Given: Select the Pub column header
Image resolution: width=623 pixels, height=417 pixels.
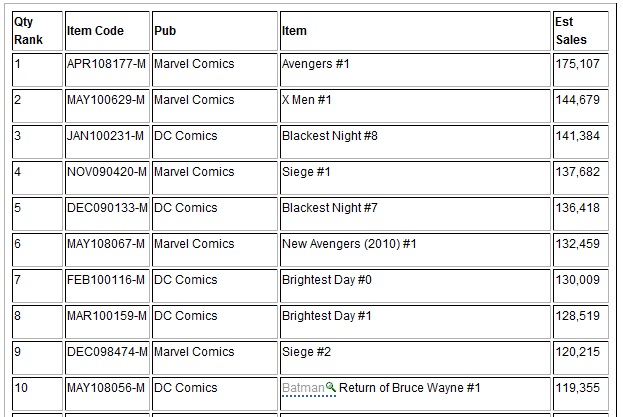Looking at the screenshot, I should 215,31.
